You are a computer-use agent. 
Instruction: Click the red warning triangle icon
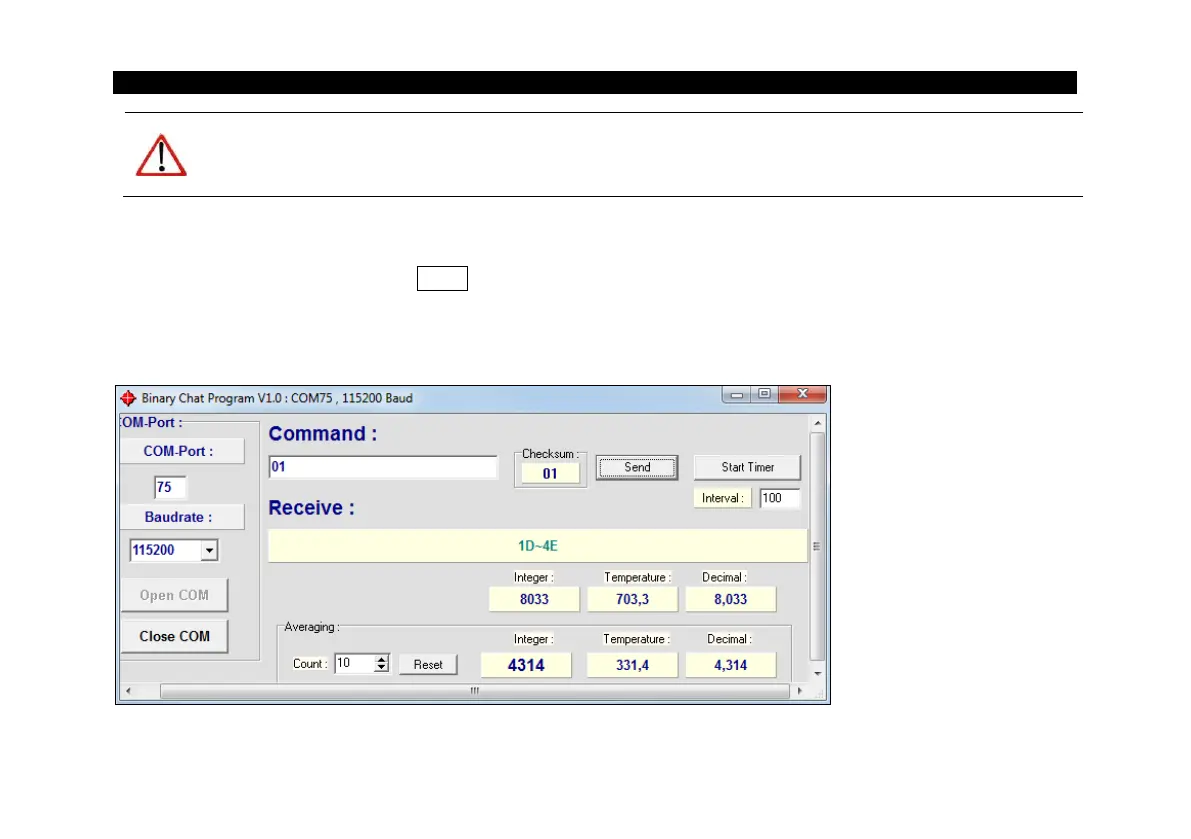pyautogui.click(x=161, y=156)
